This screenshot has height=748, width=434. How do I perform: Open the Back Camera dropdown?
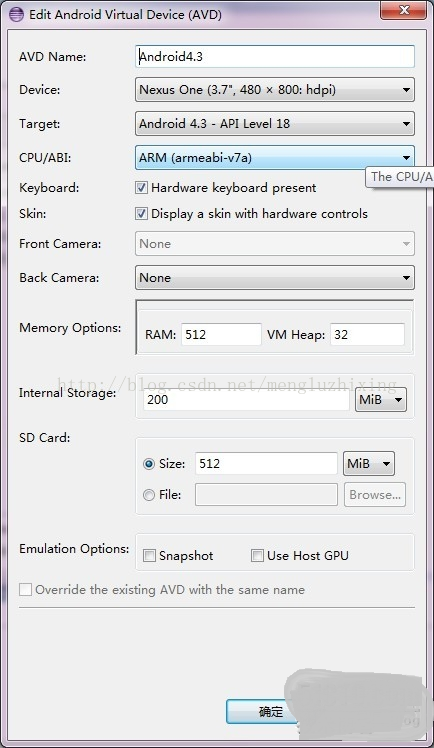(x=275, y=278)
